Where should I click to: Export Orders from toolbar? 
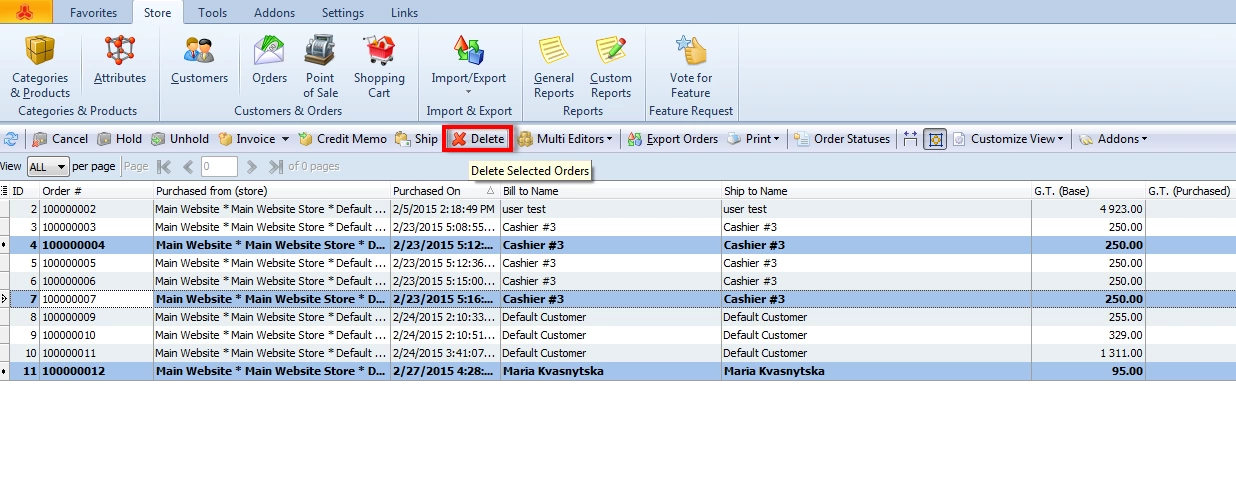(x=673, y=139)
